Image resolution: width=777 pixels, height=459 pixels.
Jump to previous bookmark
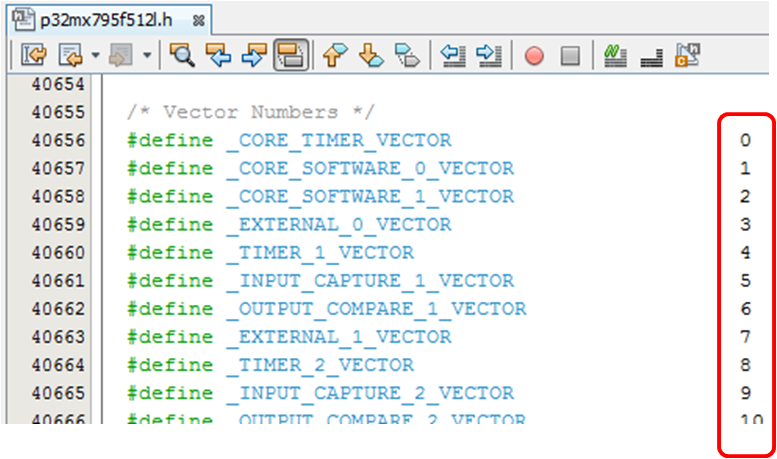point(335,55)
